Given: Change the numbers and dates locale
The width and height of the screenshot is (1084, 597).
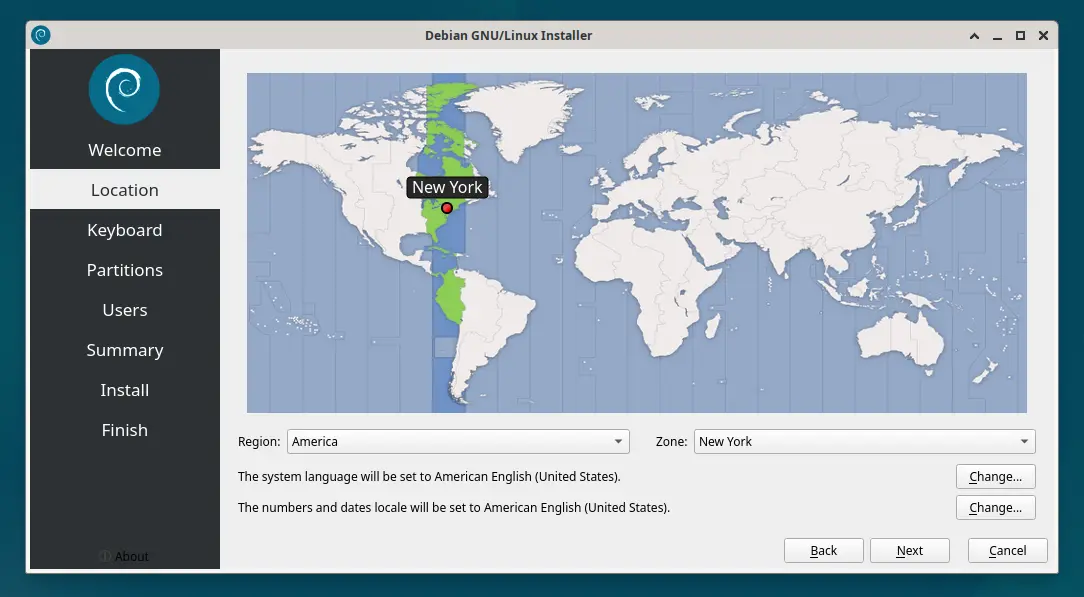Looking at the screenshot, I should click(x=995, y=507).
